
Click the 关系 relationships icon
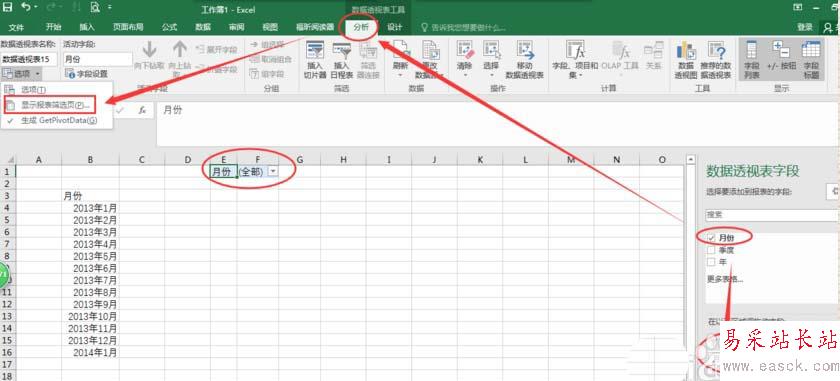(x=653, y=51)
